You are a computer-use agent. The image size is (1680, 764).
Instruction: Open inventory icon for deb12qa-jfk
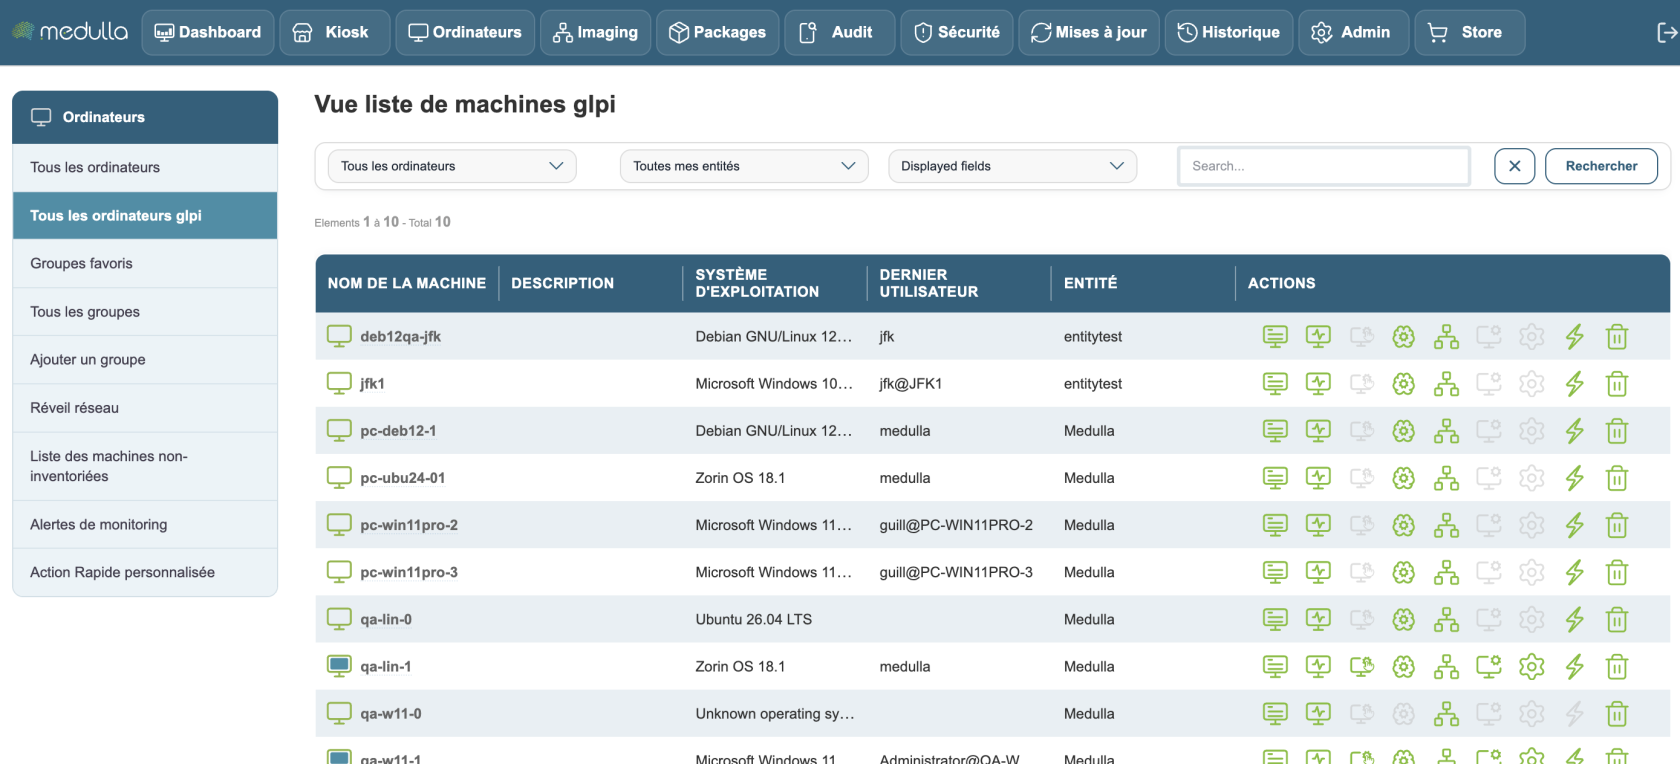point(1275,337)
